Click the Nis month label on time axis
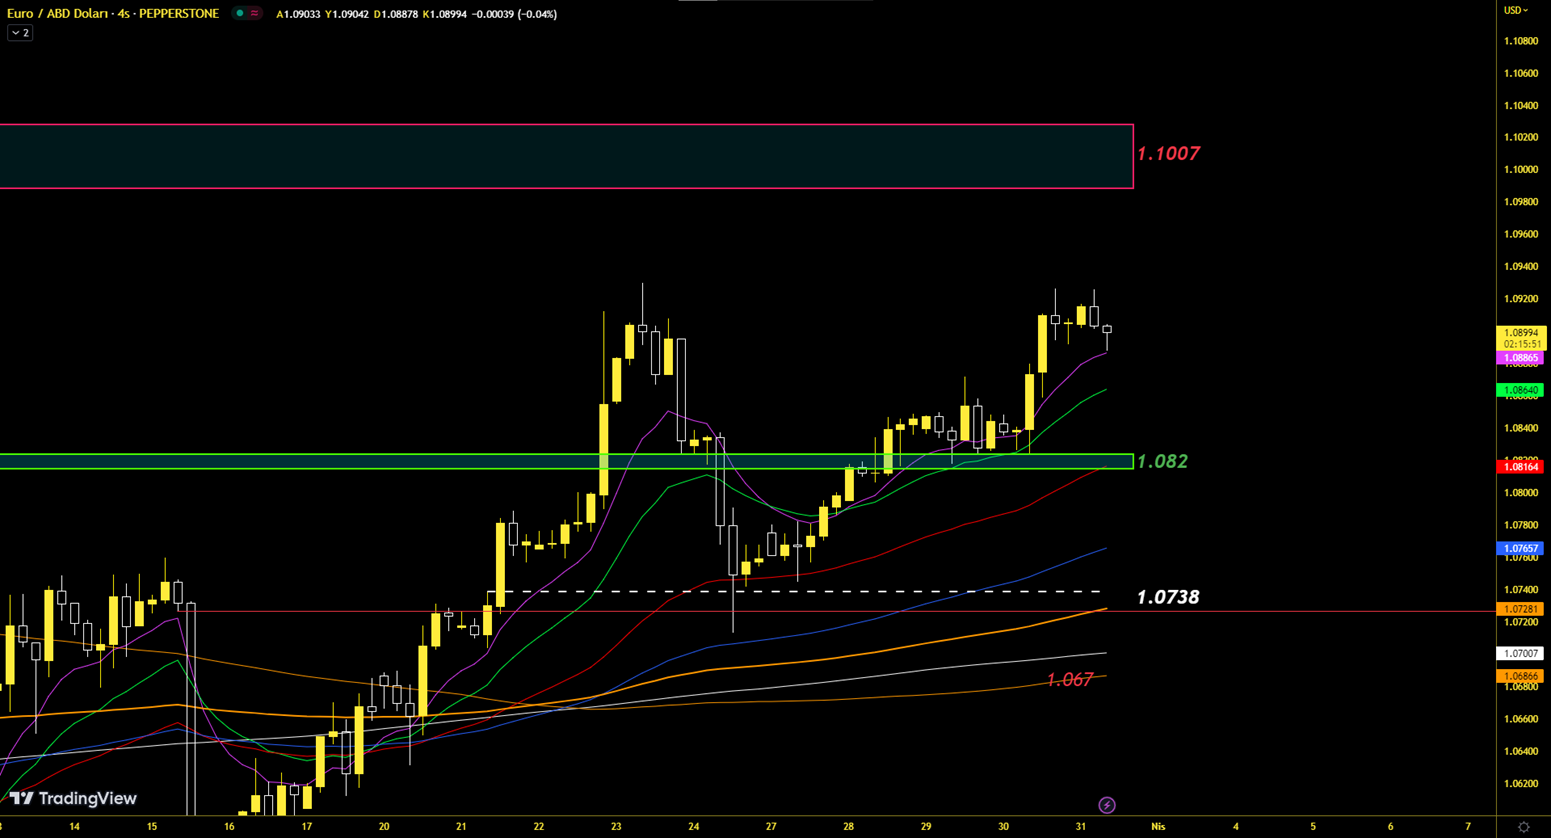This screenshot has height=838, width=1551. pyautogui.click(x=1158, y=827)
